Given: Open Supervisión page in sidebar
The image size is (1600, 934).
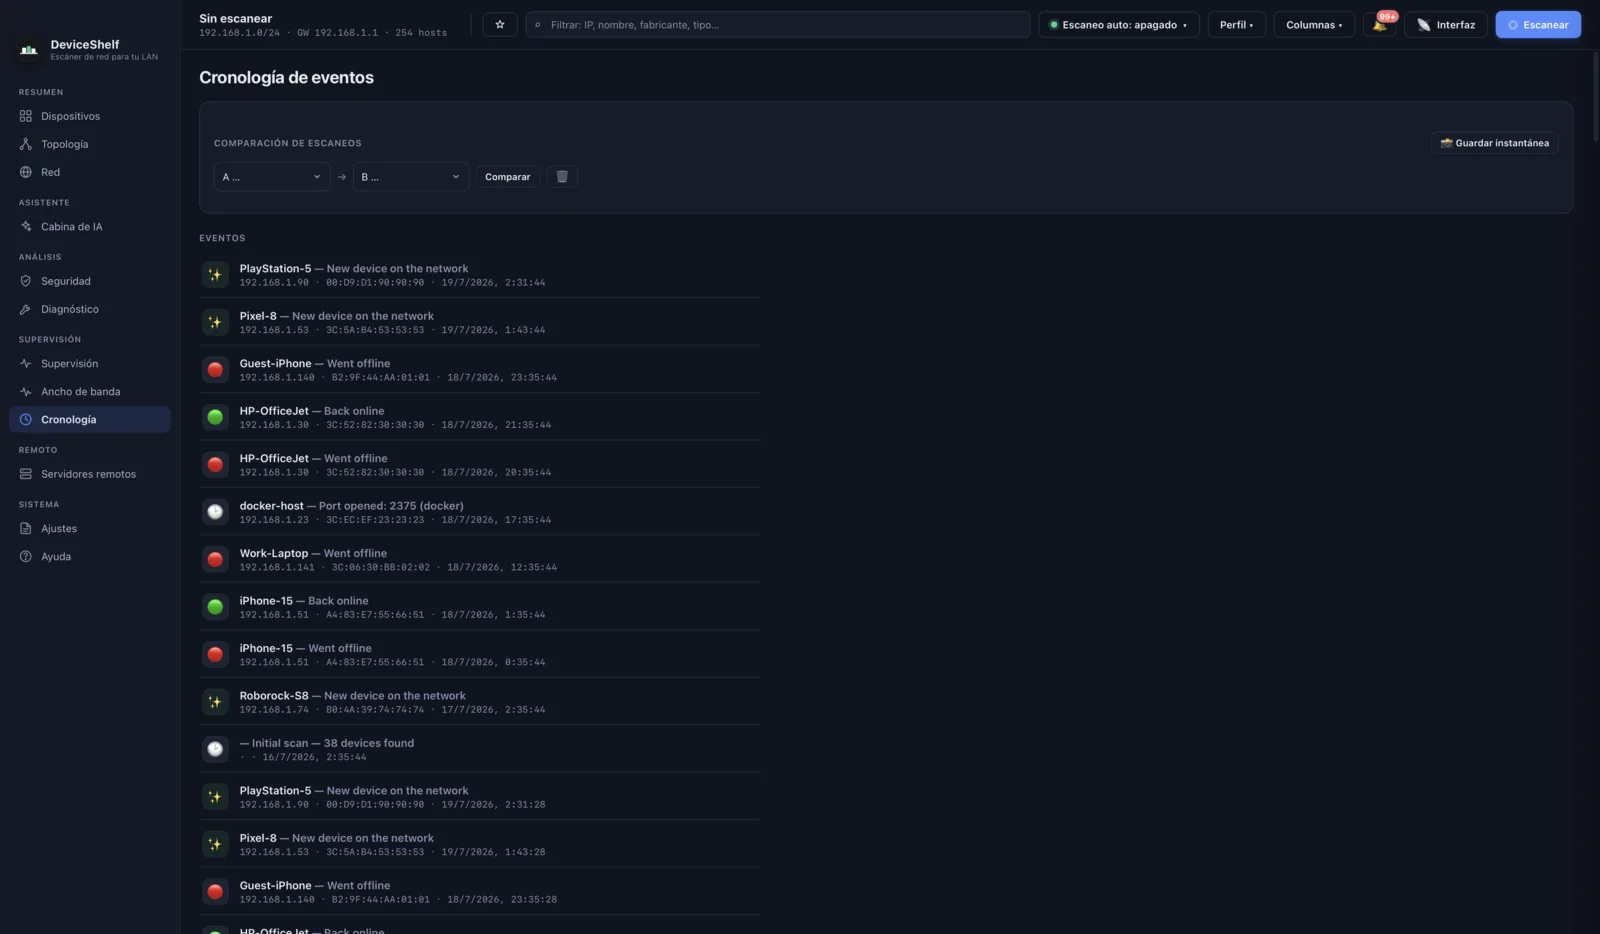Looking at the screenshot, I should coord(90,364).
